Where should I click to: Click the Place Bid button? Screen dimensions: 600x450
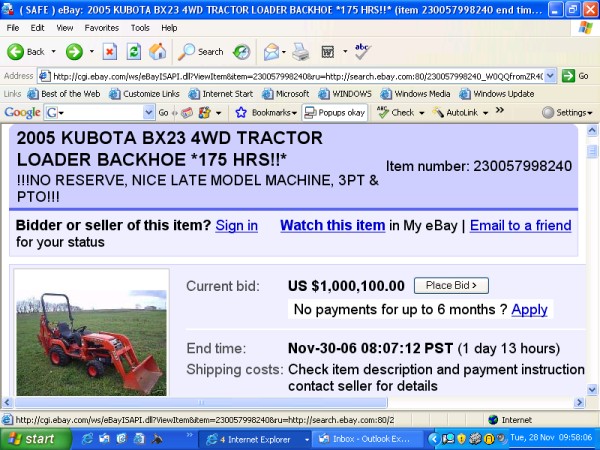(x=451, y=285)
